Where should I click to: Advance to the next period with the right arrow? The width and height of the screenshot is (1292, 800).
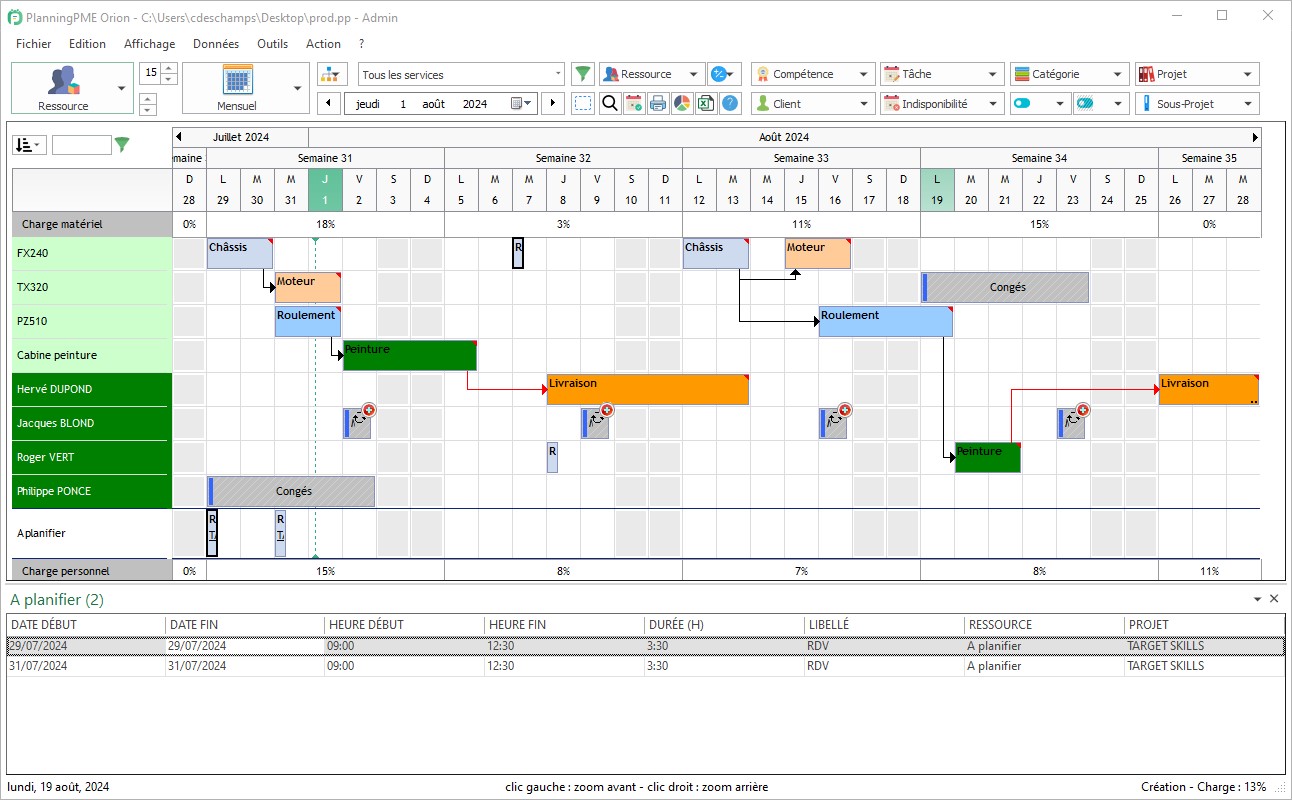[x=551, y=103]
